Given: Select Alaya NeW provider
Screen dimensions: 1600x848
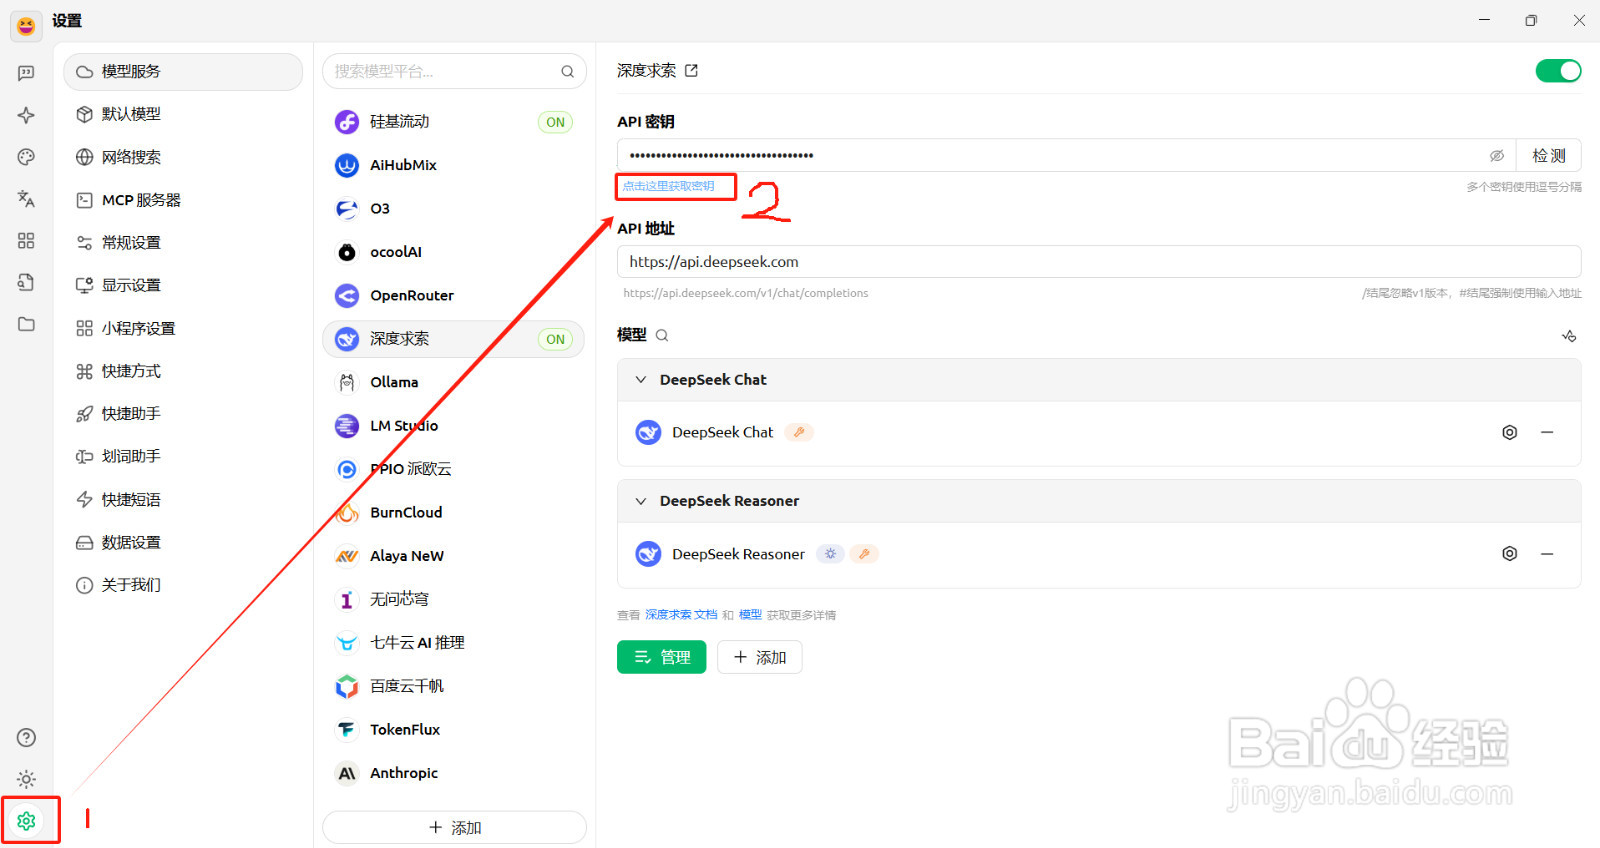Looking at the screenshot, I should coord(453,556).
